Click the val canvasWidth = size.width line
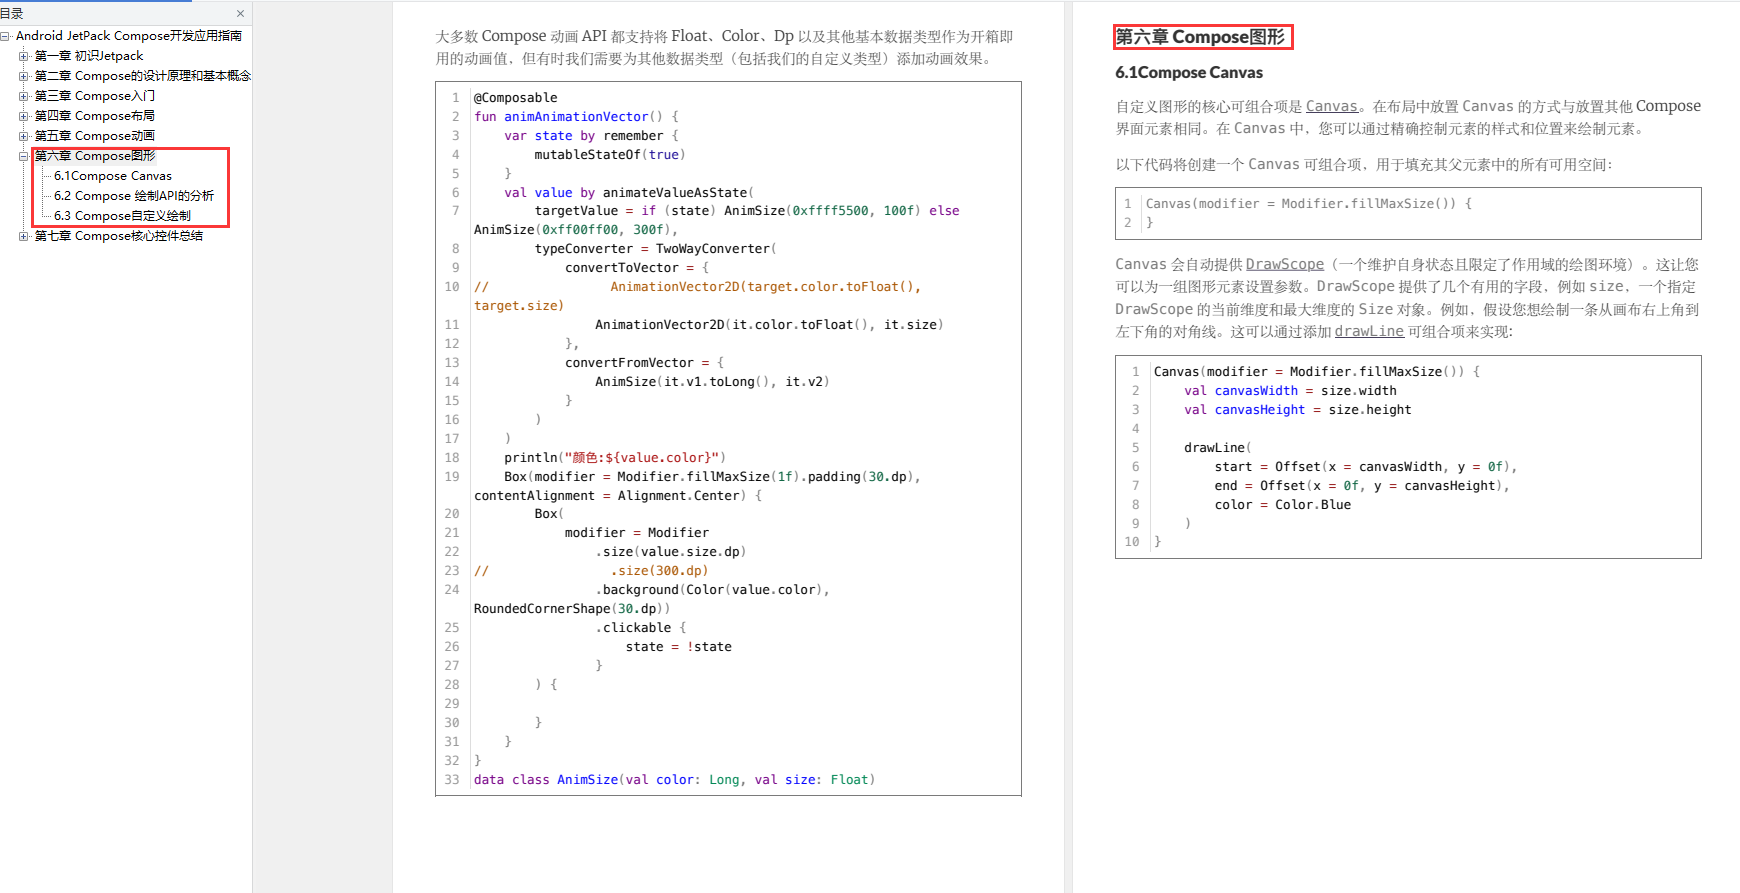The height and width of the screenshot is (893, 1740). coord(1291,391)
